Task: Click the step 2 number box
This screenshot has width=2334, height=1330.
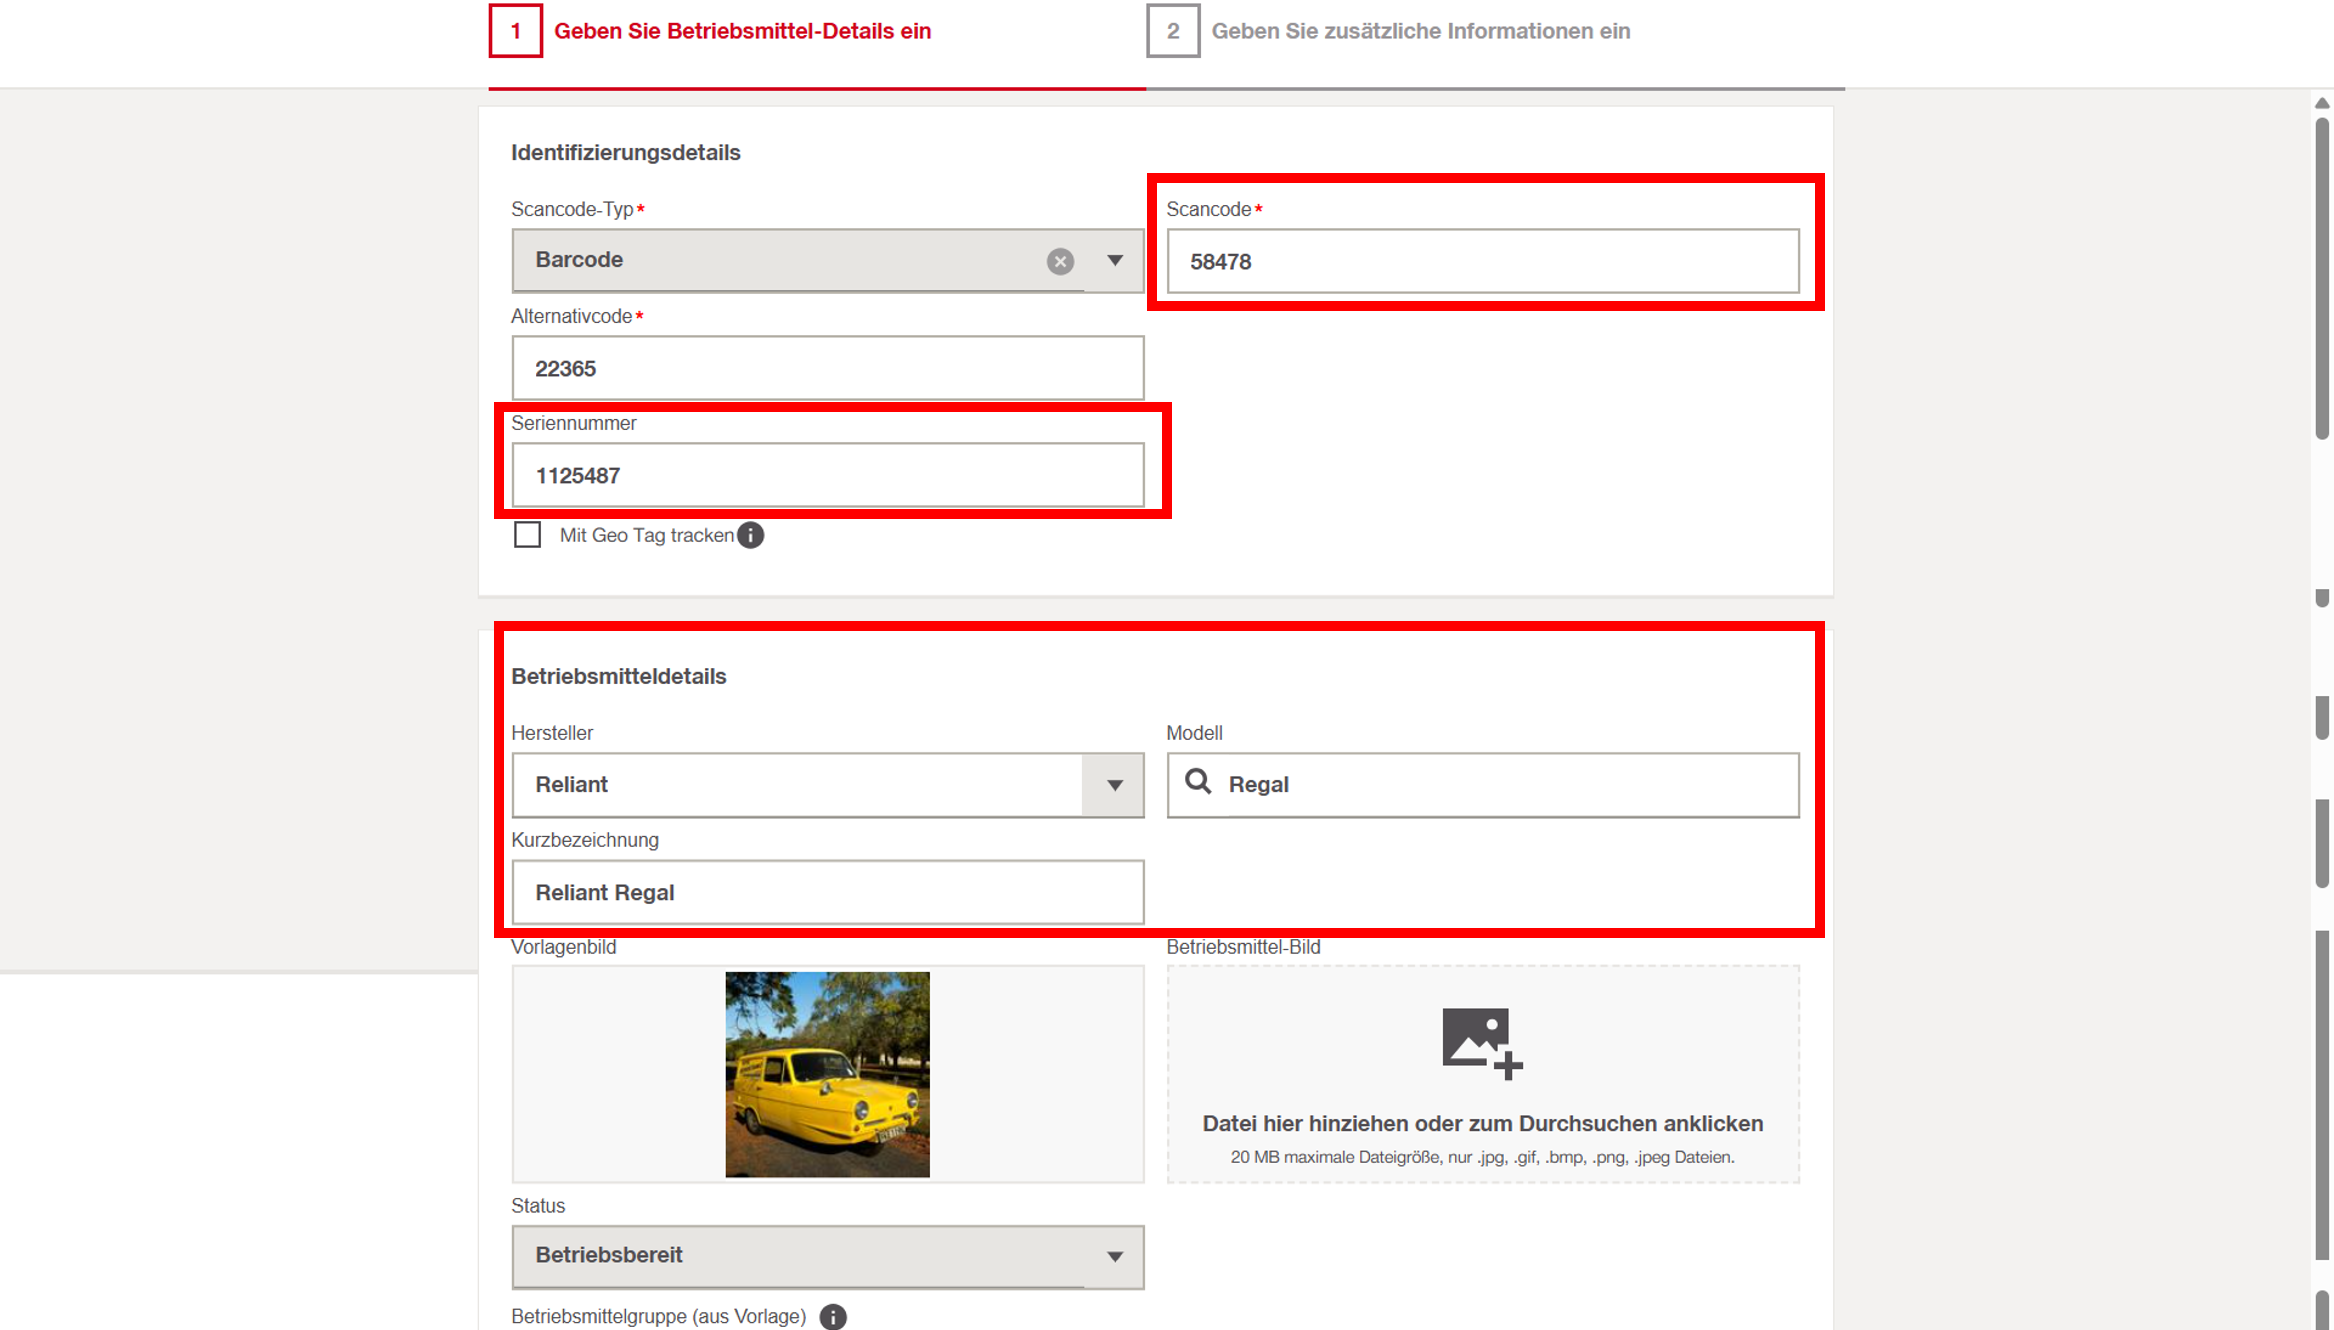Action: (1172, 31)
